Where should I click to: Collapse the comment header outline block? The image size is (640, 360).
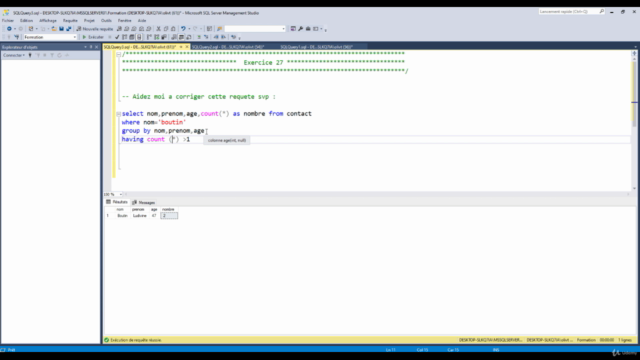118,54
